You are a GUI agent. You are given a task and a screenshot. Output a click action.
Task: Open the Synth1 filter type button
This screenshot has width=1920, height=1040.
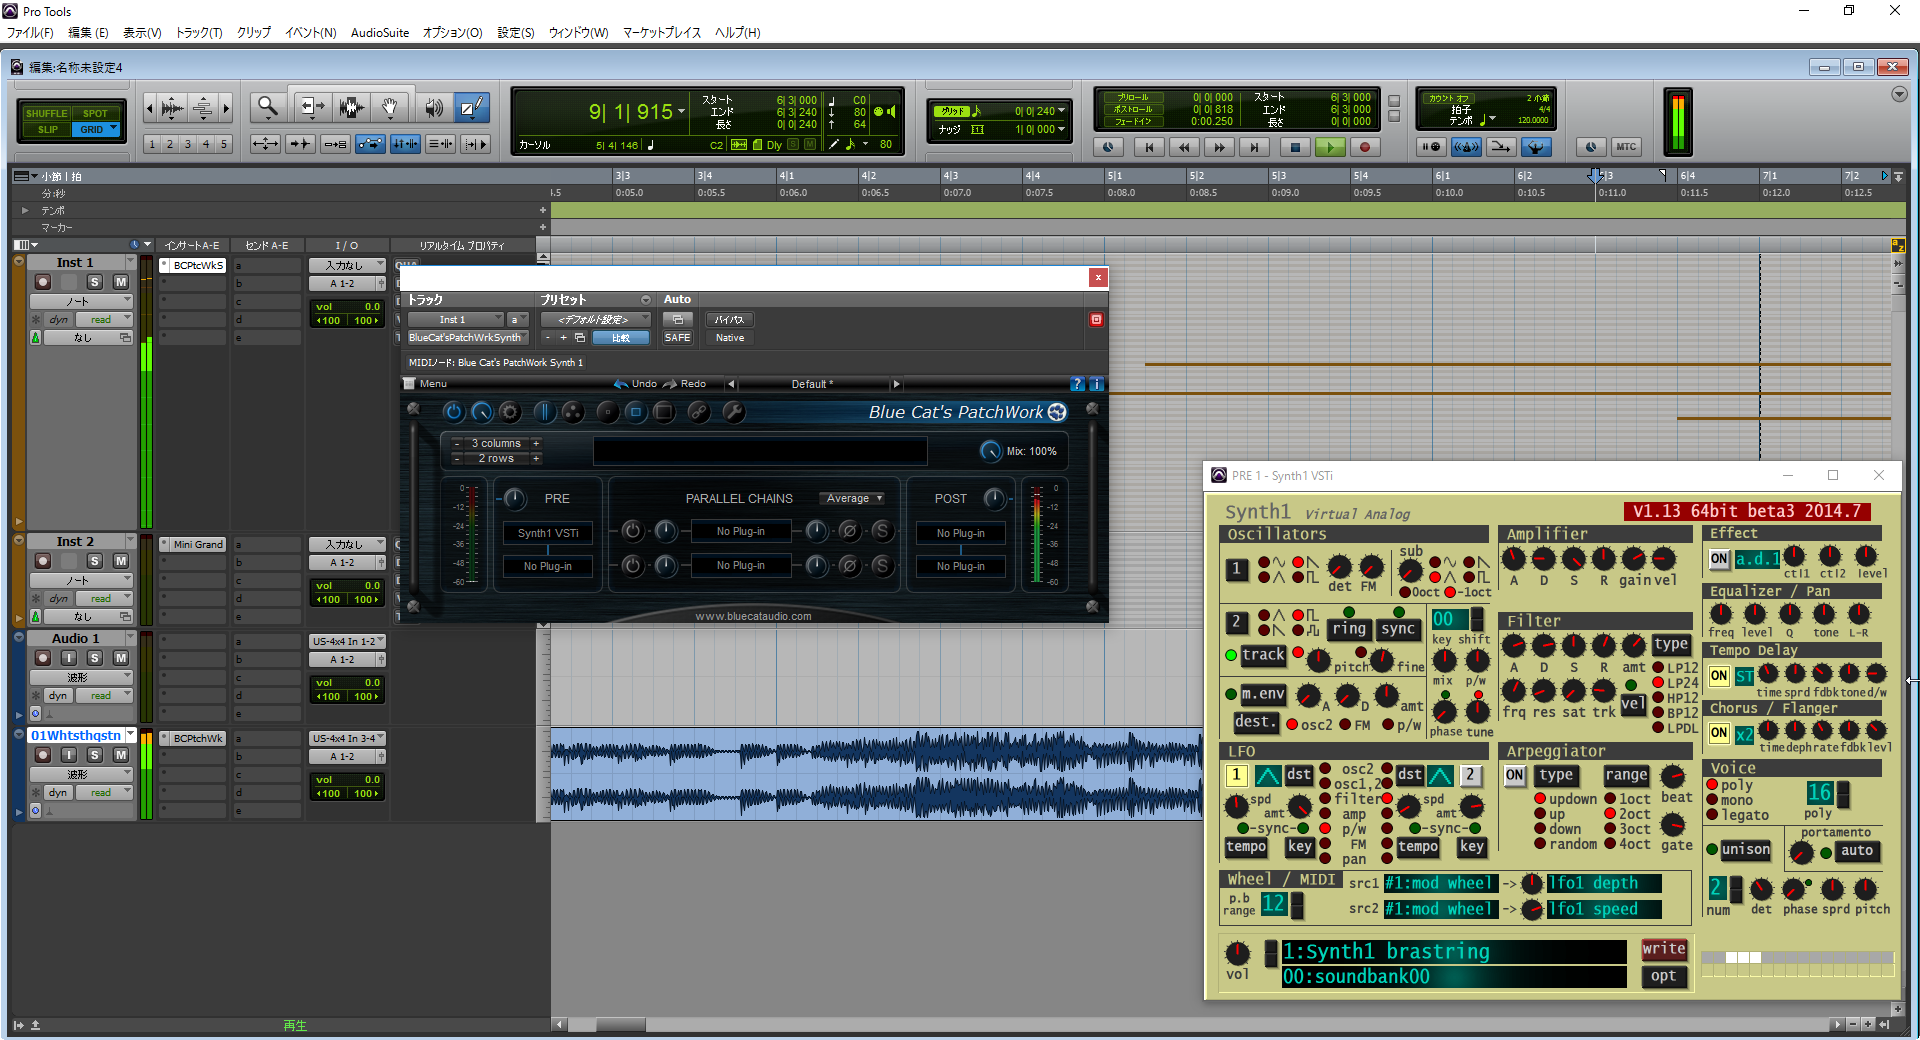(1671, 644)
